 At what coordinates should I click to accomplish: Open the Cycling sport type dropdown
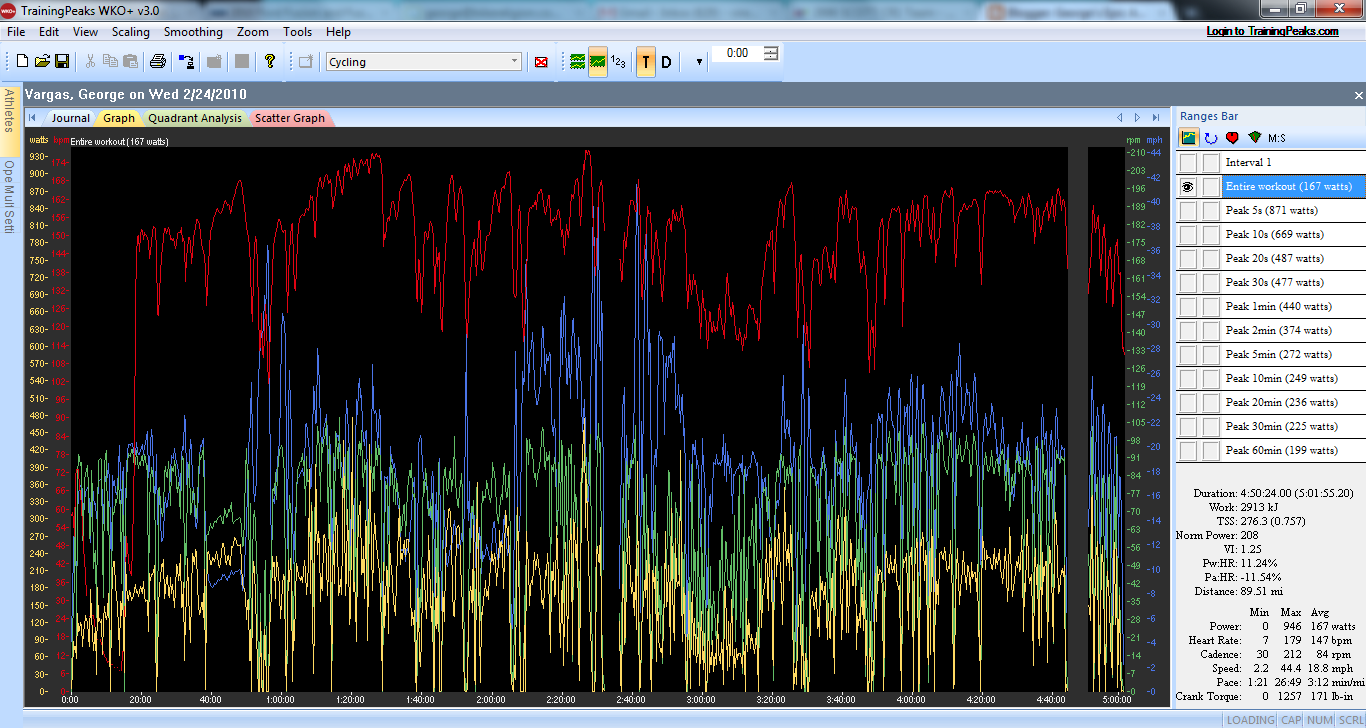coord(514,62)
